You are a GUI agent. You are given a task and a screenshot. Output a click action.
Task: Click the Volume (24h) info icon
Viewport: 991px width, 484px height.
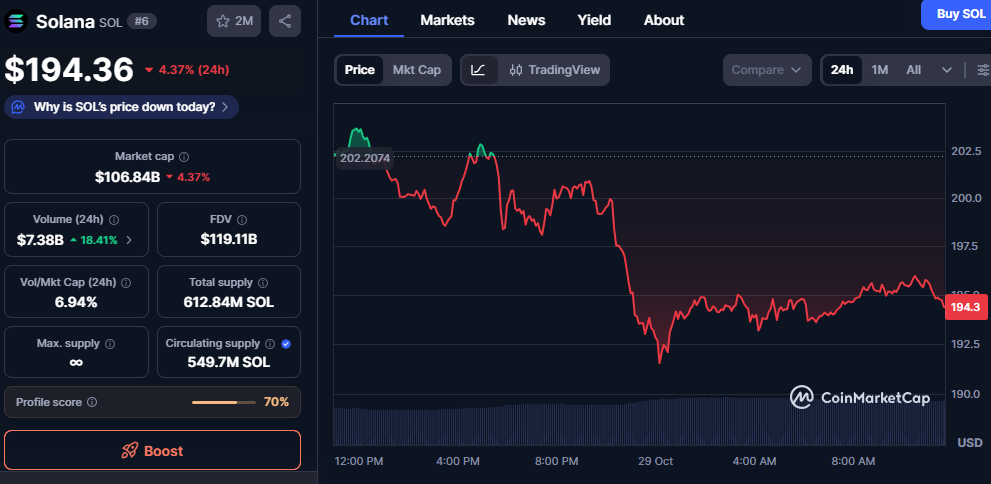[114, 220]
